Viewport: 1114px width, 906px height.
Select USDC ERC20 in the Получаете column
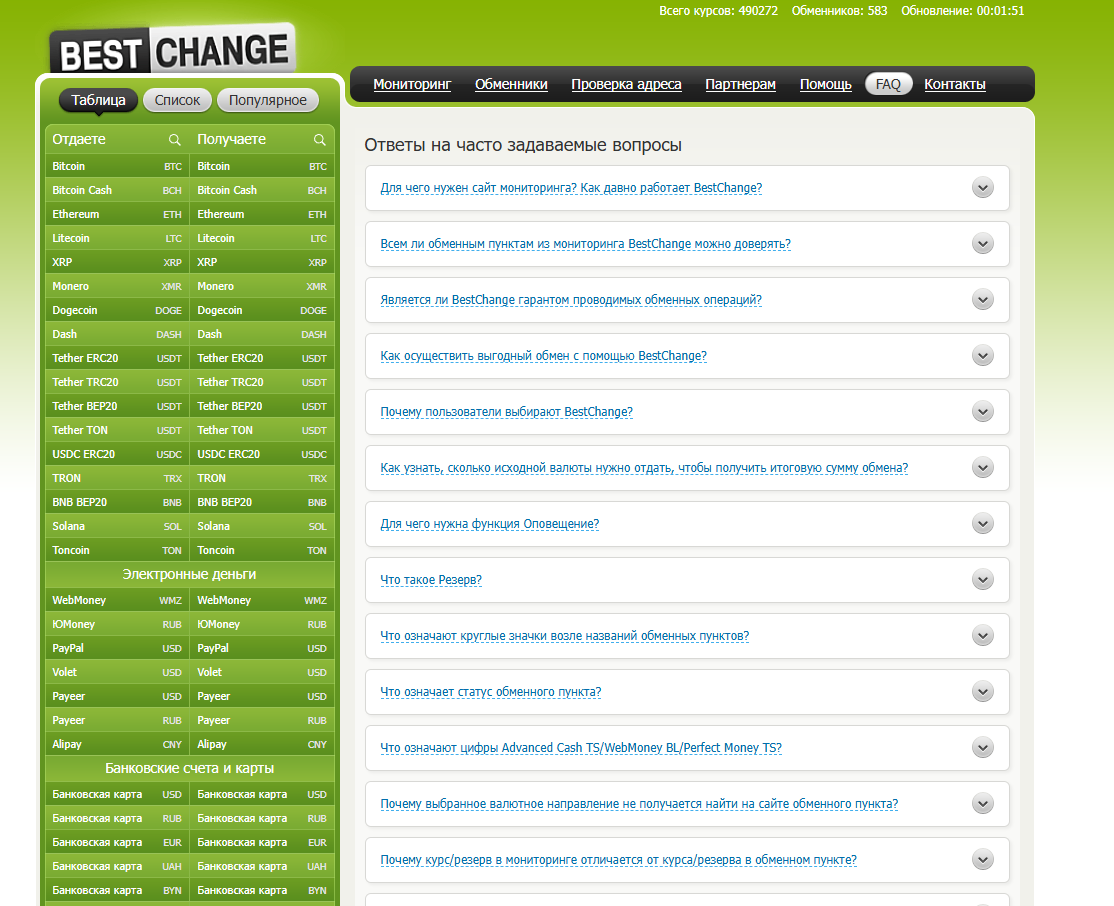(x=262, y=454)
